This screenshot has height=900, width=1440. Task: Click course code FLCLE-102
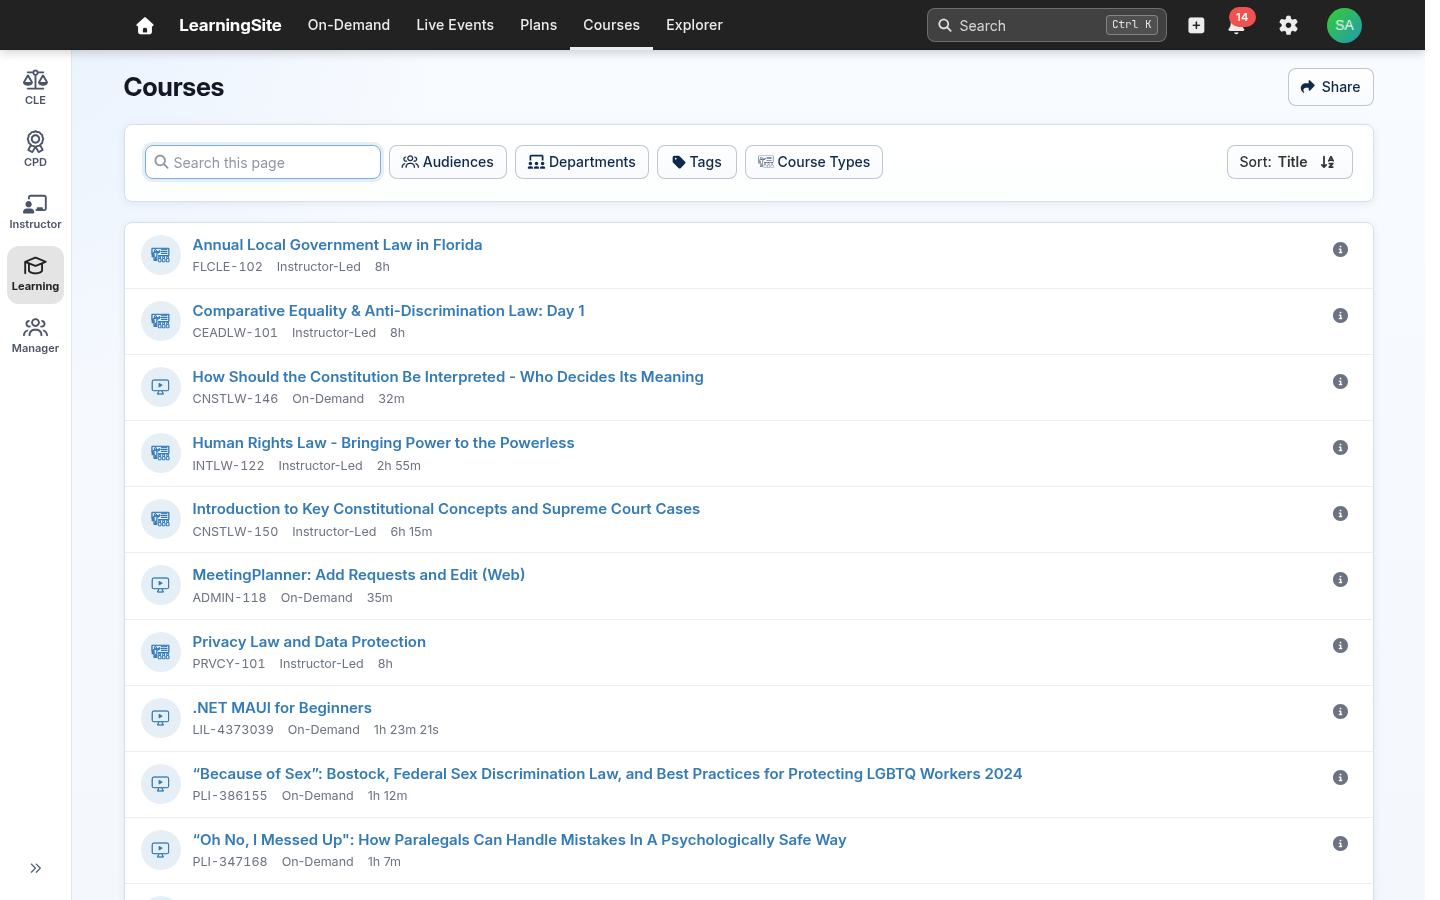pyautogui.click(x=227, y=267)
